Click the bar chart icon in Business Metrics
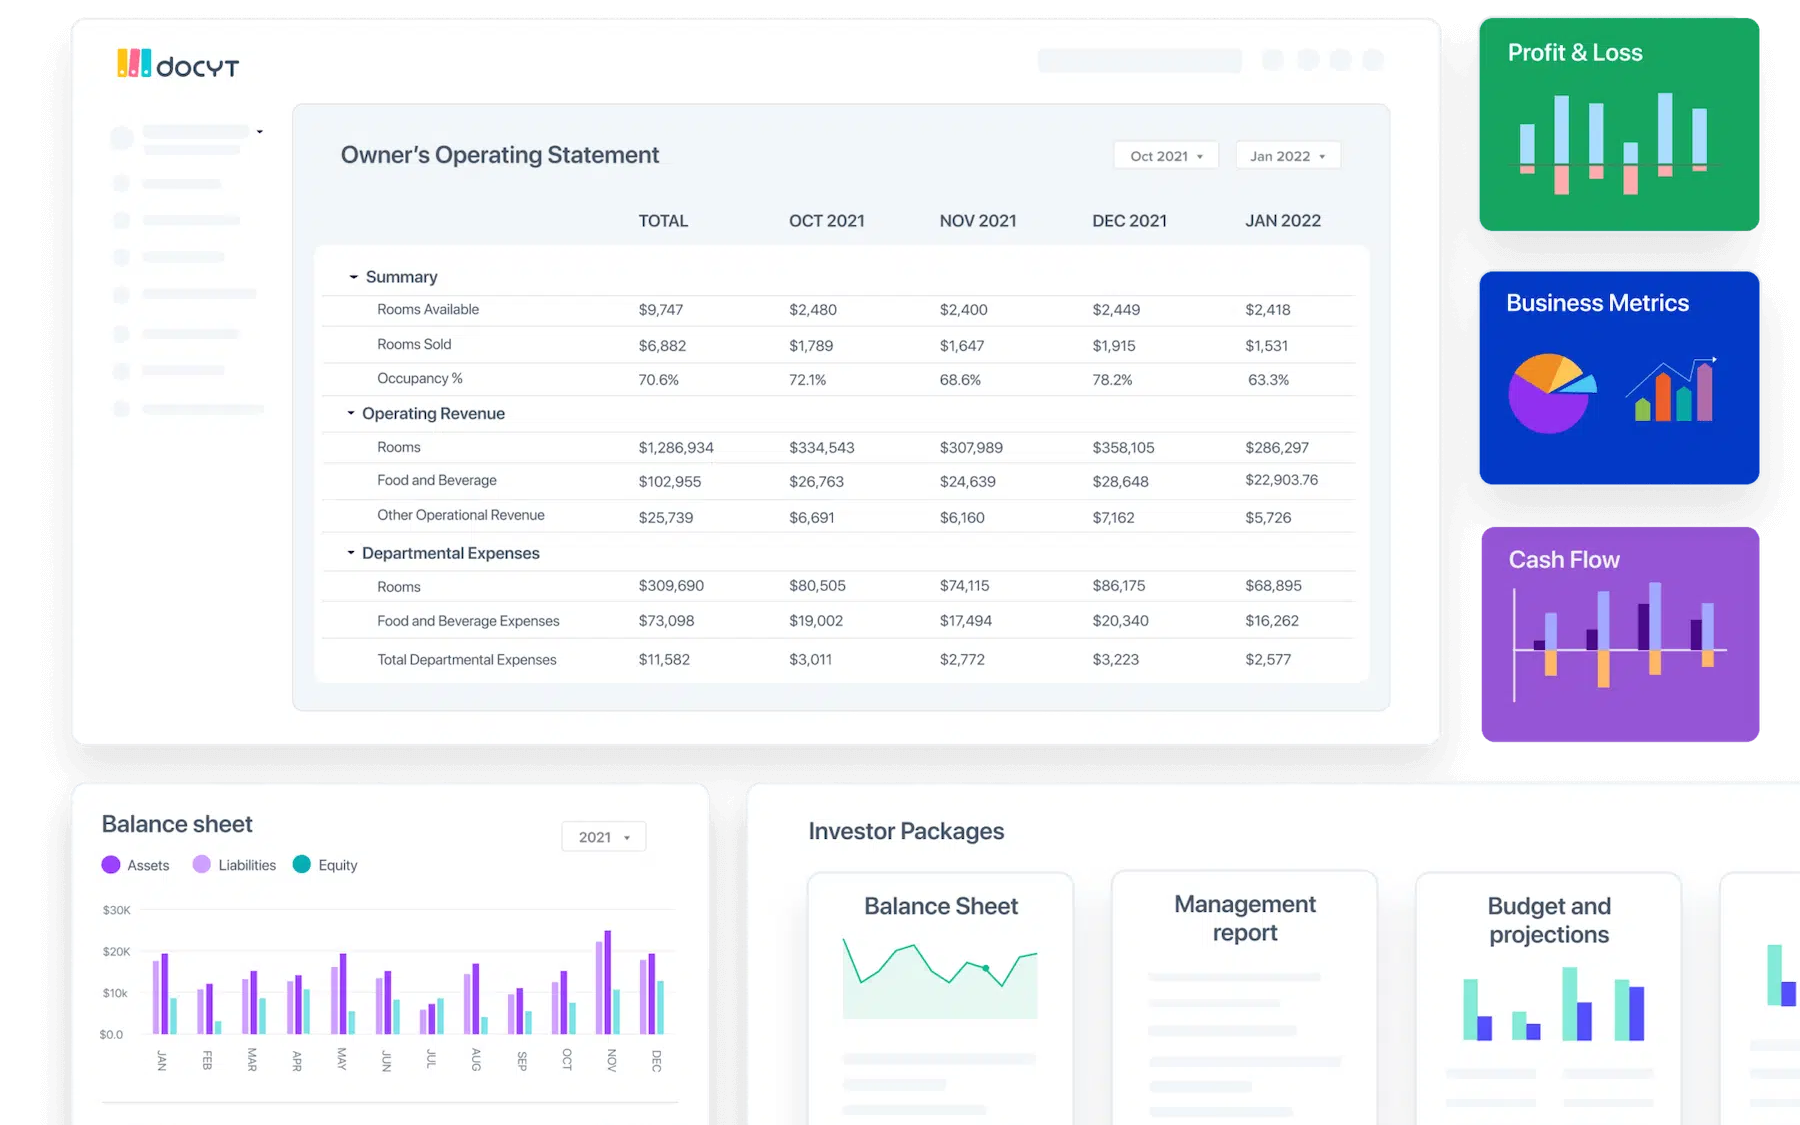This screenshot has width=1800, height=1125. 1672,389
